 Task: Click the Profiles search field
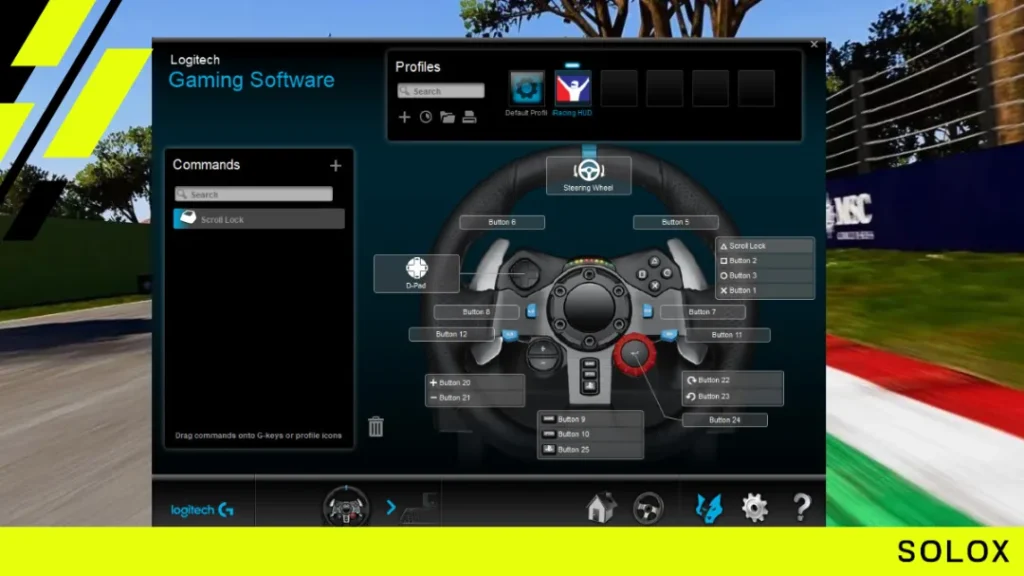coord(441,91)
